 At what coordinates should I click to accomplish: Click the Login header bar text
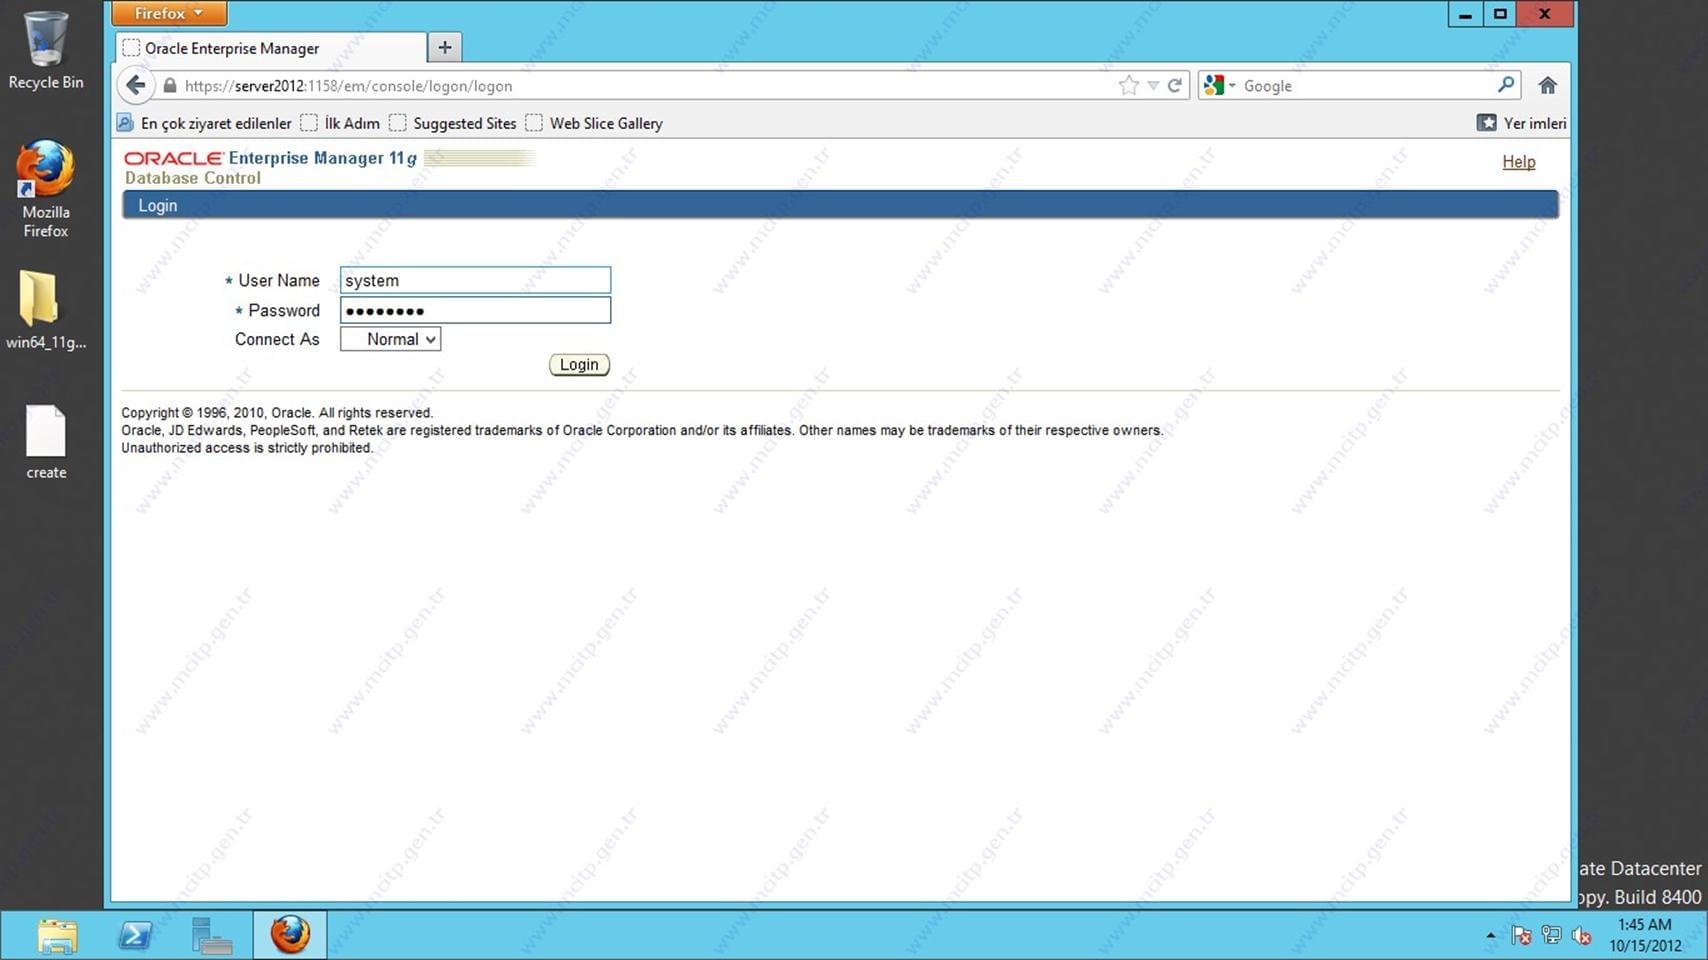click(158, 205)
